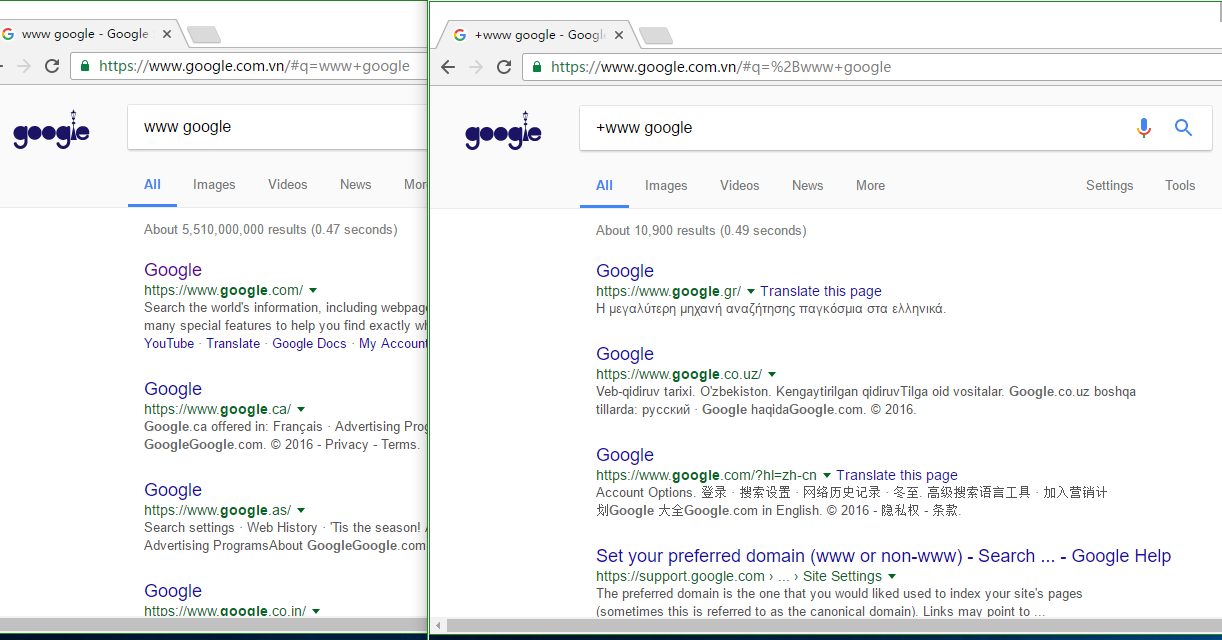This screenshot has width=1222, height=640.
Task: Select the All results tab in left window
Action: [152, 184]
